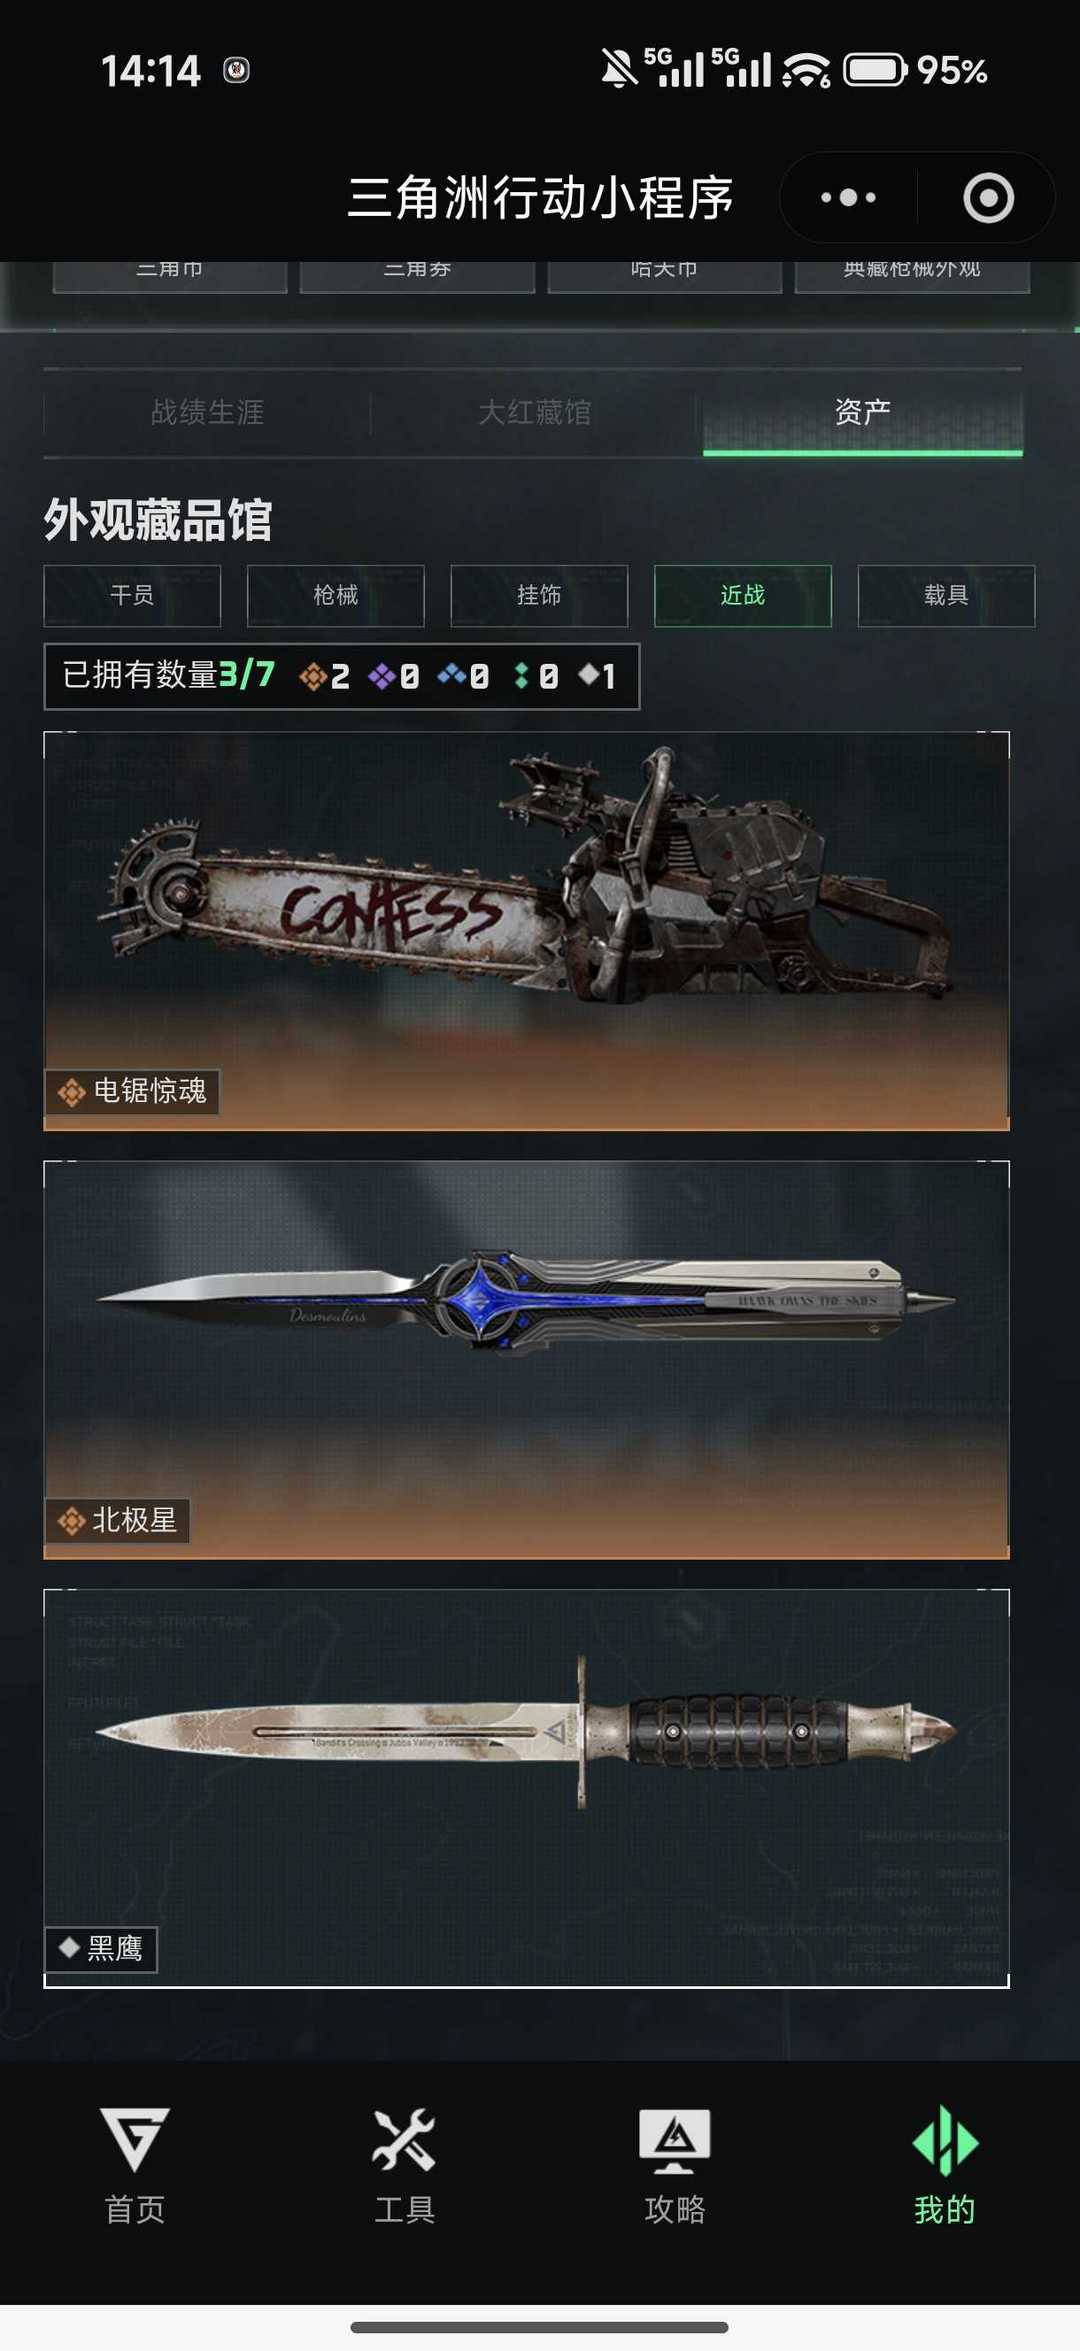
Task: Tap the orange rarity count icon
Action: 313,677
